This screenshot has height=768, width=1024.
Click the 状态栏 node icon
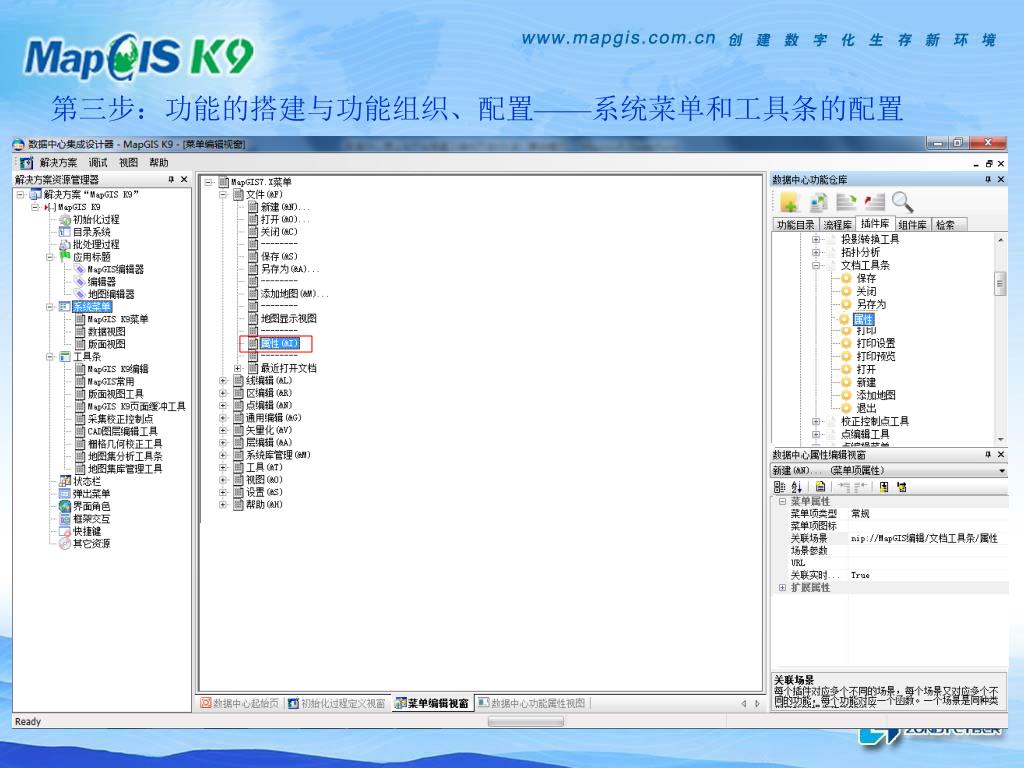[x=65, y=481]
